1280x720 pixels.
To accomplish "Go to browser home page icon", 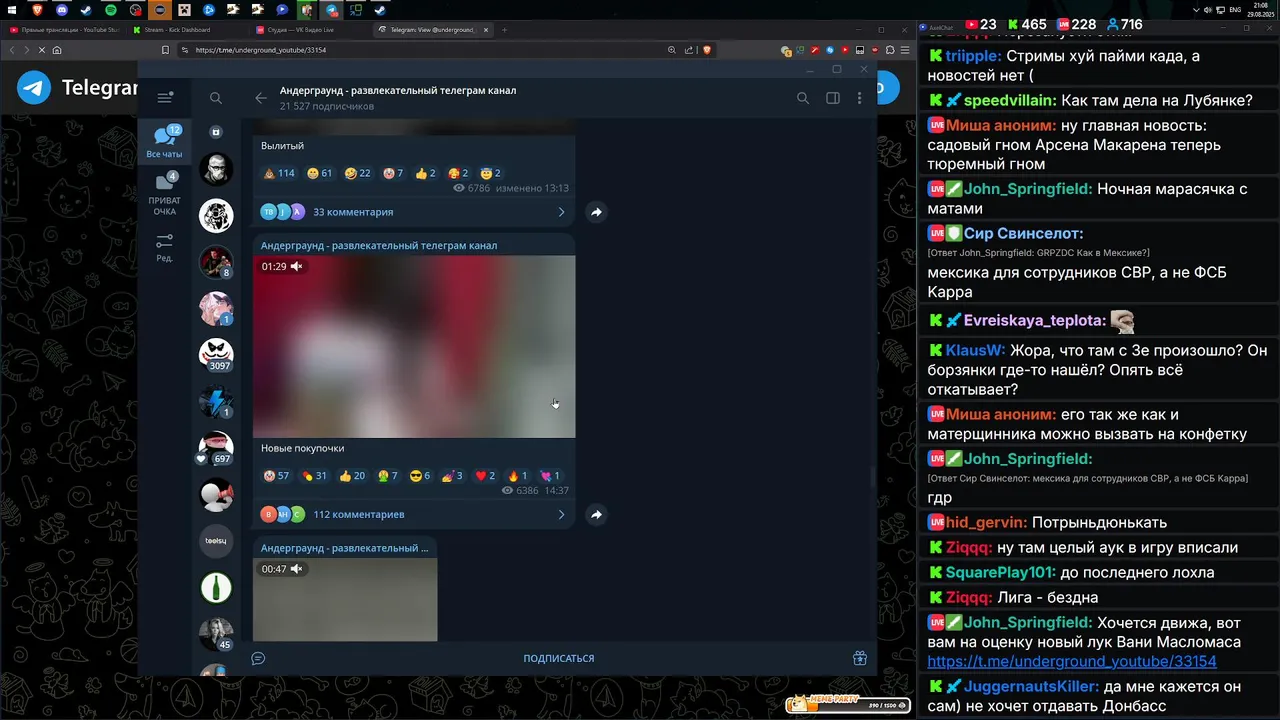I will coord(57,50).
